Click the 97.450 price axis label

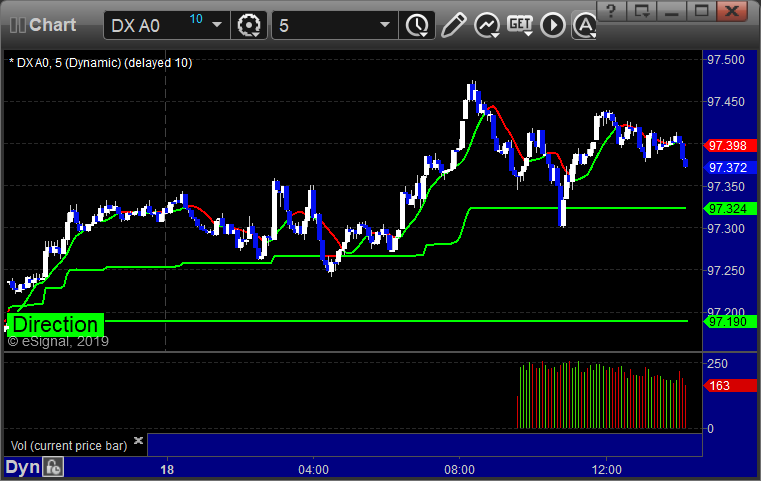point(726,102)
